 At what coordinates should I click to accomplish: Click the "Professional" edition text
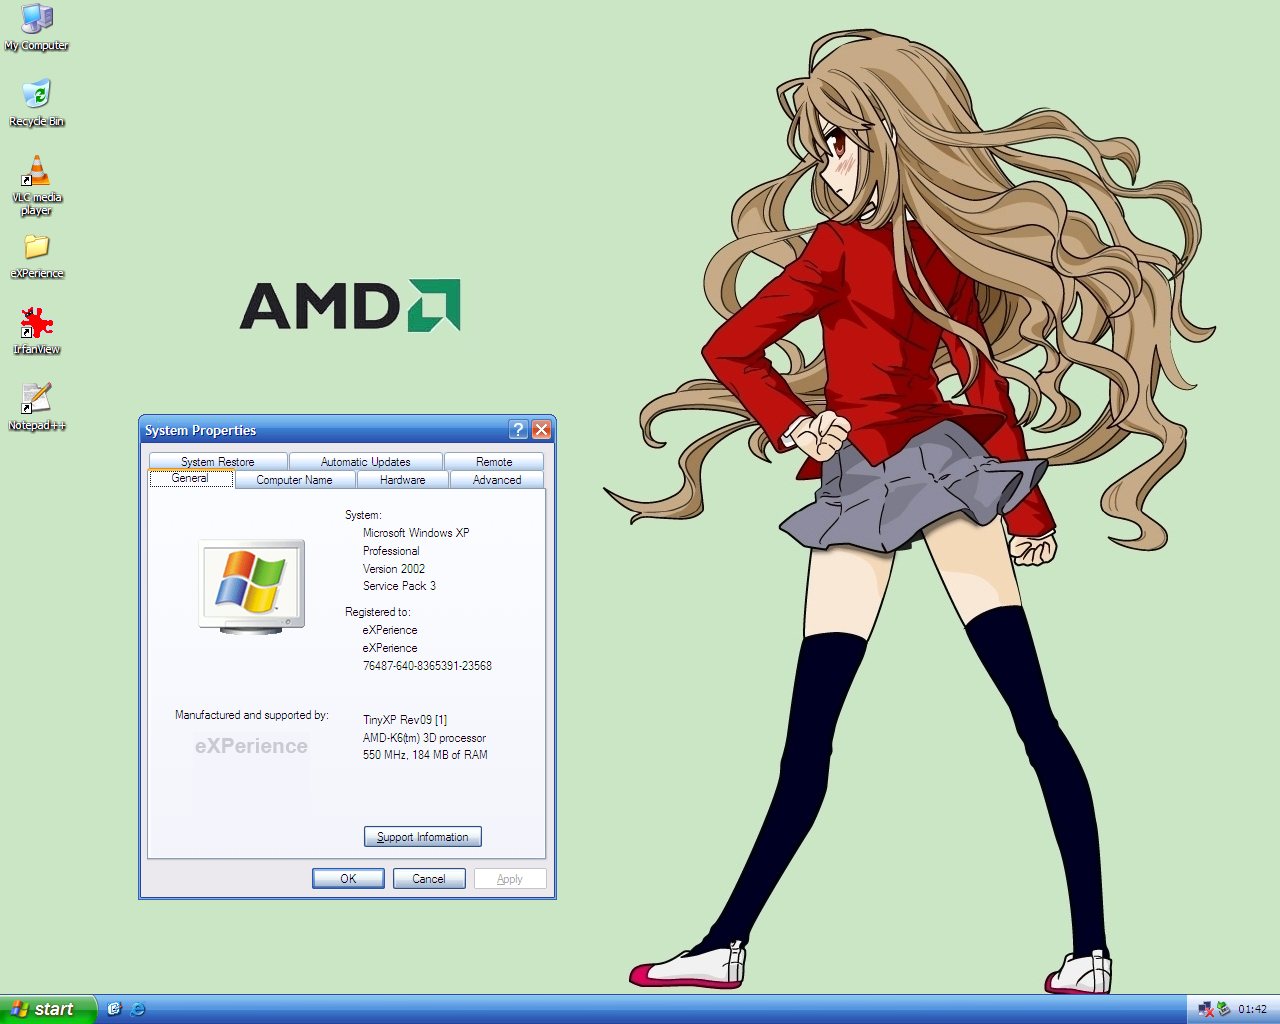click(391, 551)
